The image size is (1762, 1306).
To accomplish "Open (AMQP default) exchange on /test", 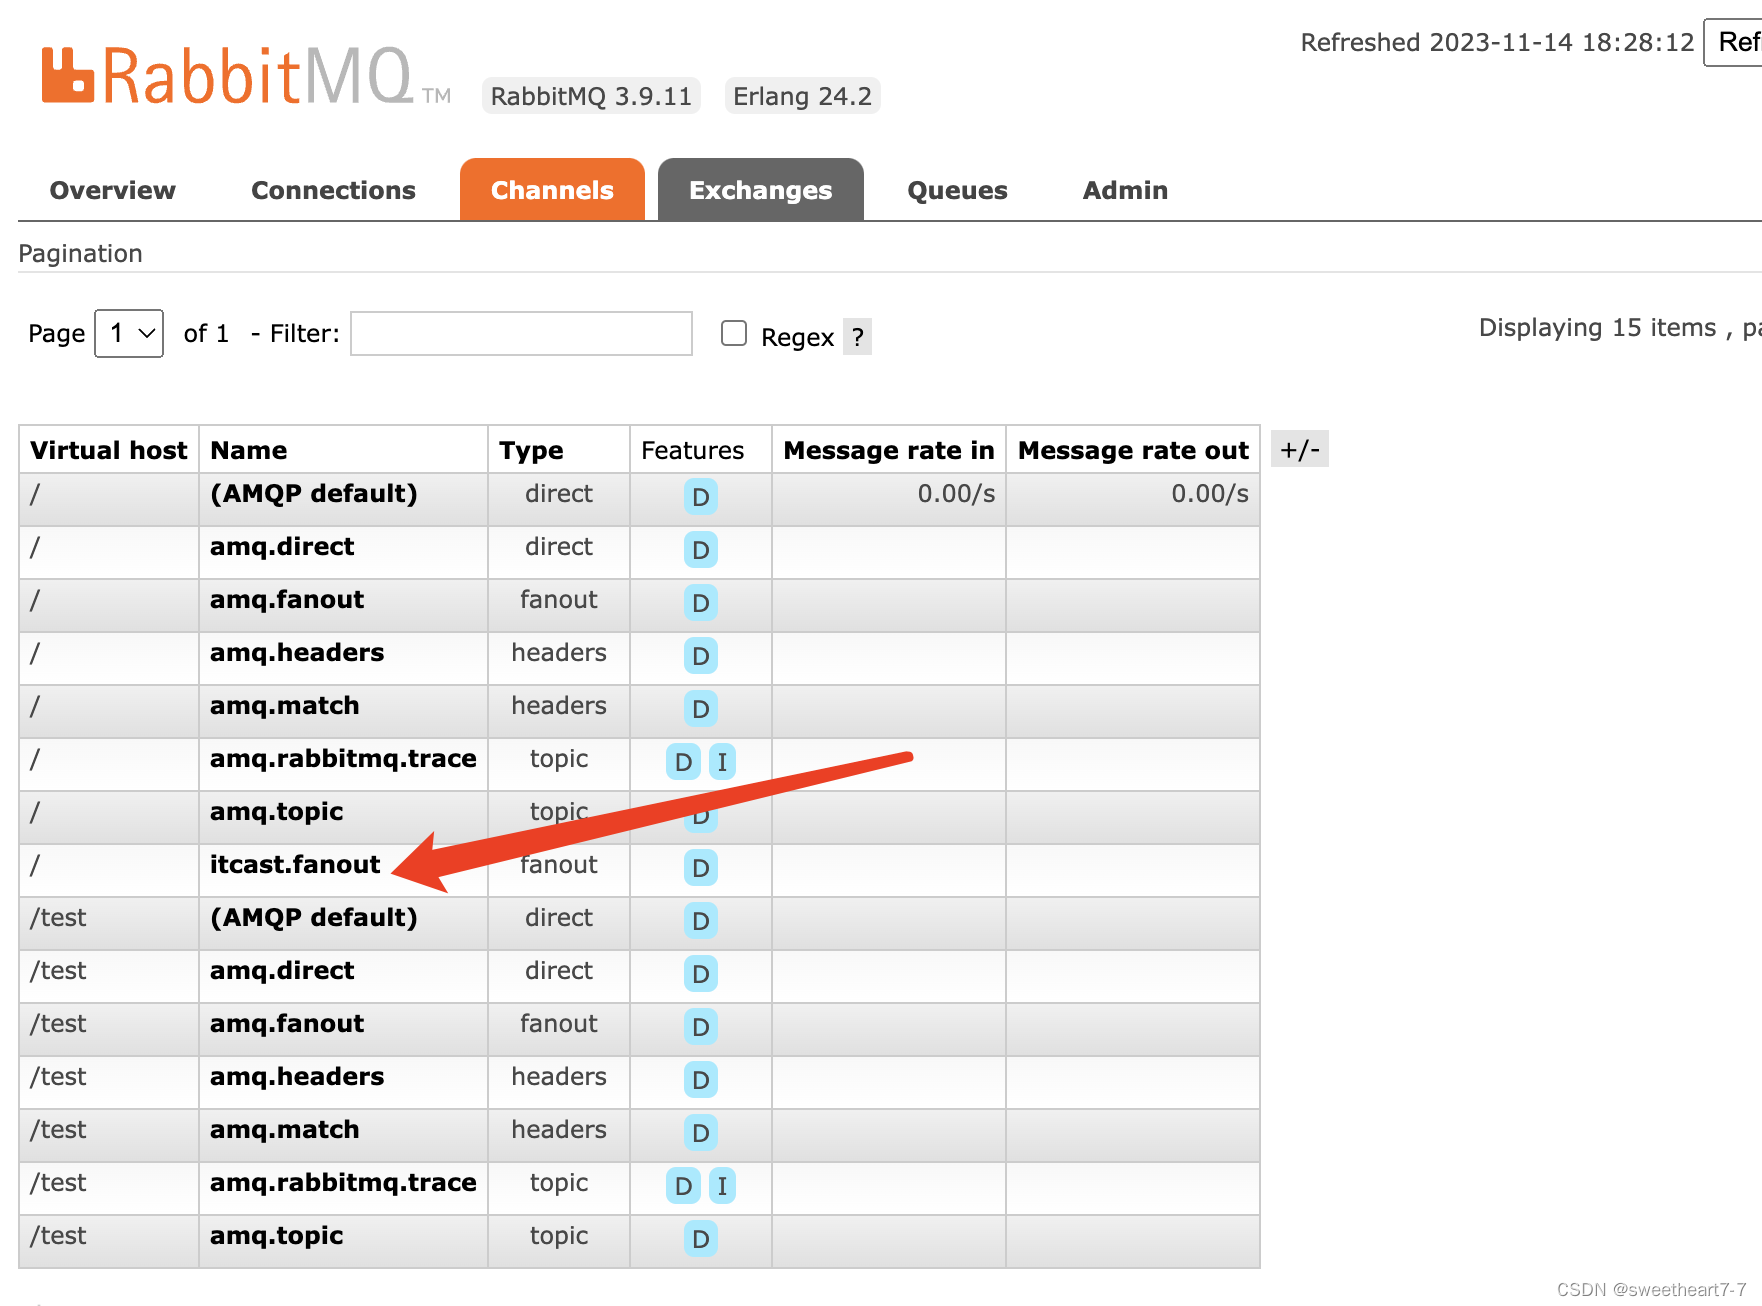I will pos(314,918).
